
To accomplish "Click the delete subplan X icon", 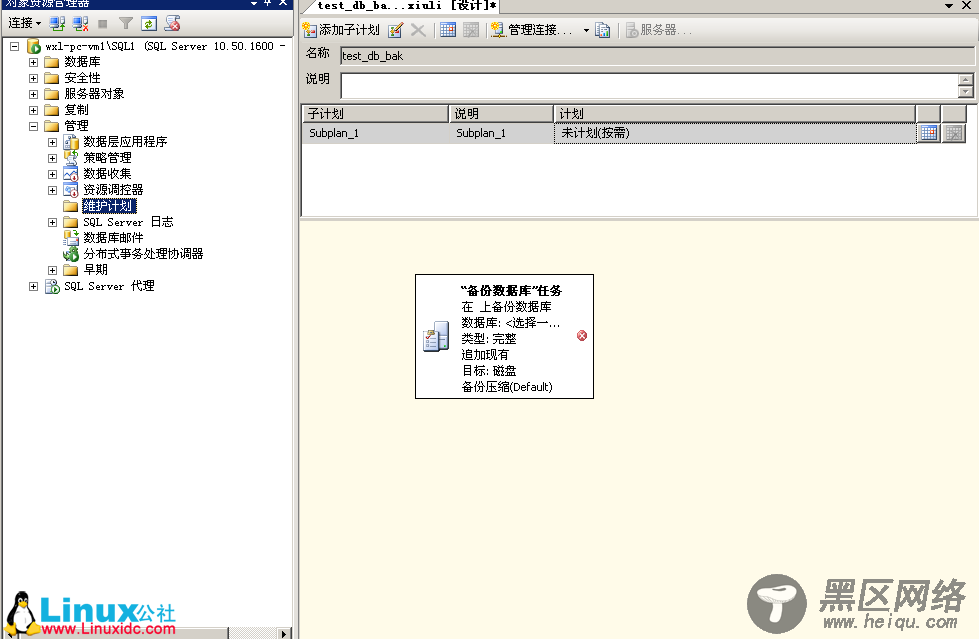I will 418,30.
